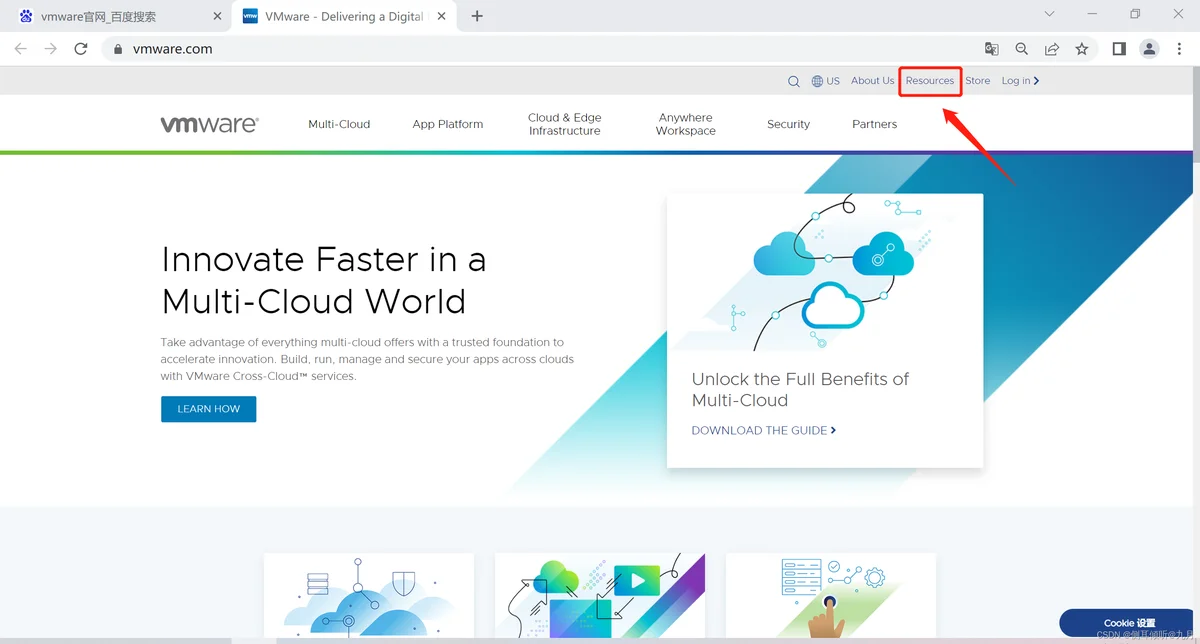Click the LEARN HOW button
Viewport: 1200px width, 644px height.
208,409
